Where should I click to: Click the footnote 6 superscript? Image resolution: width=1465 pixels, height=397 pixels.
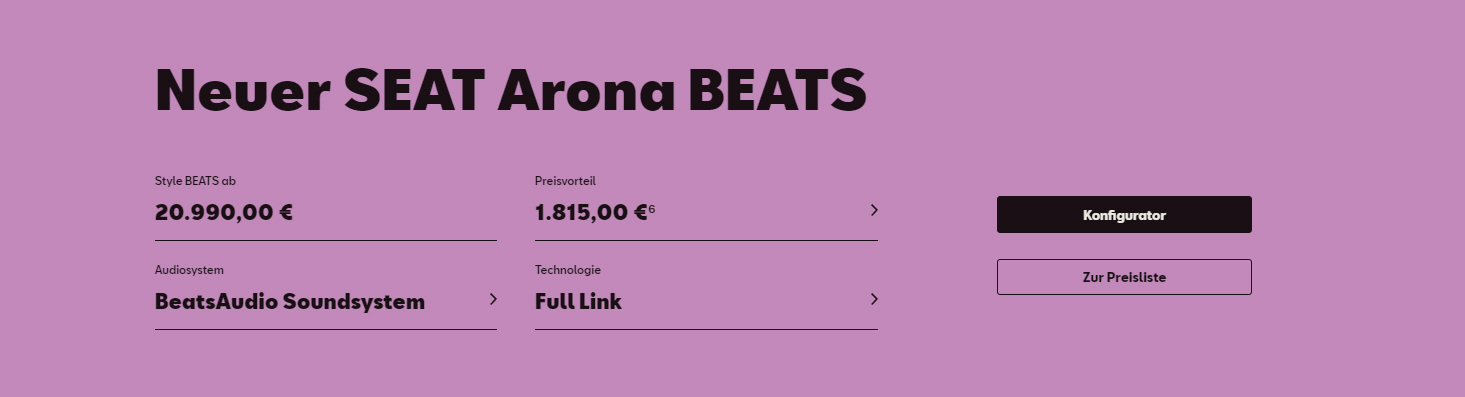652,208
